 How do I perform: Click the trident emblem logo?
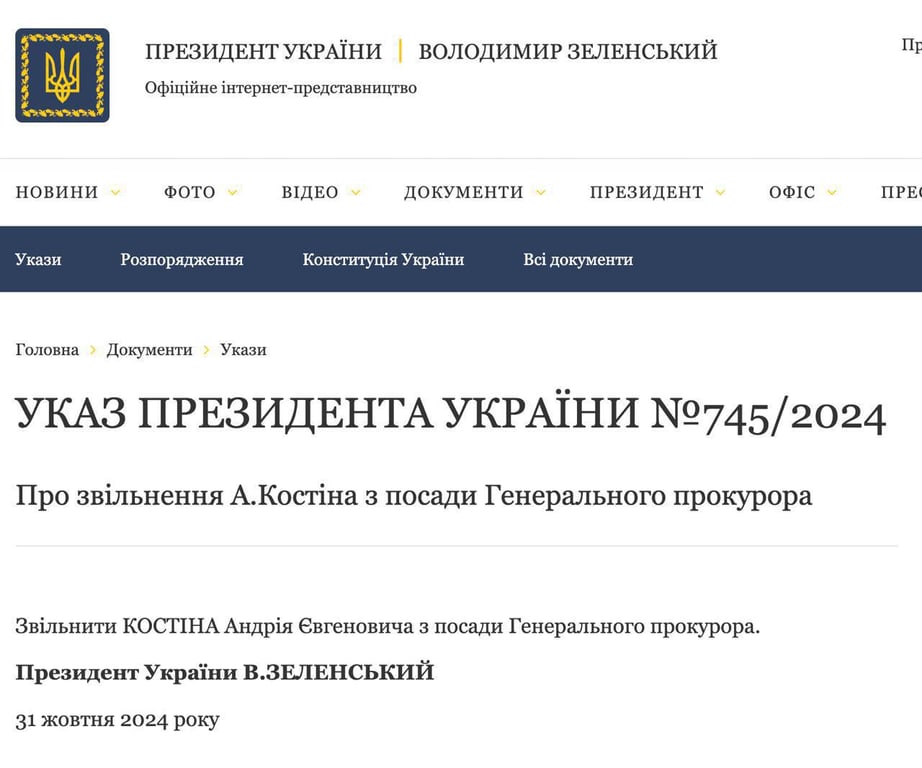[62, 75]
